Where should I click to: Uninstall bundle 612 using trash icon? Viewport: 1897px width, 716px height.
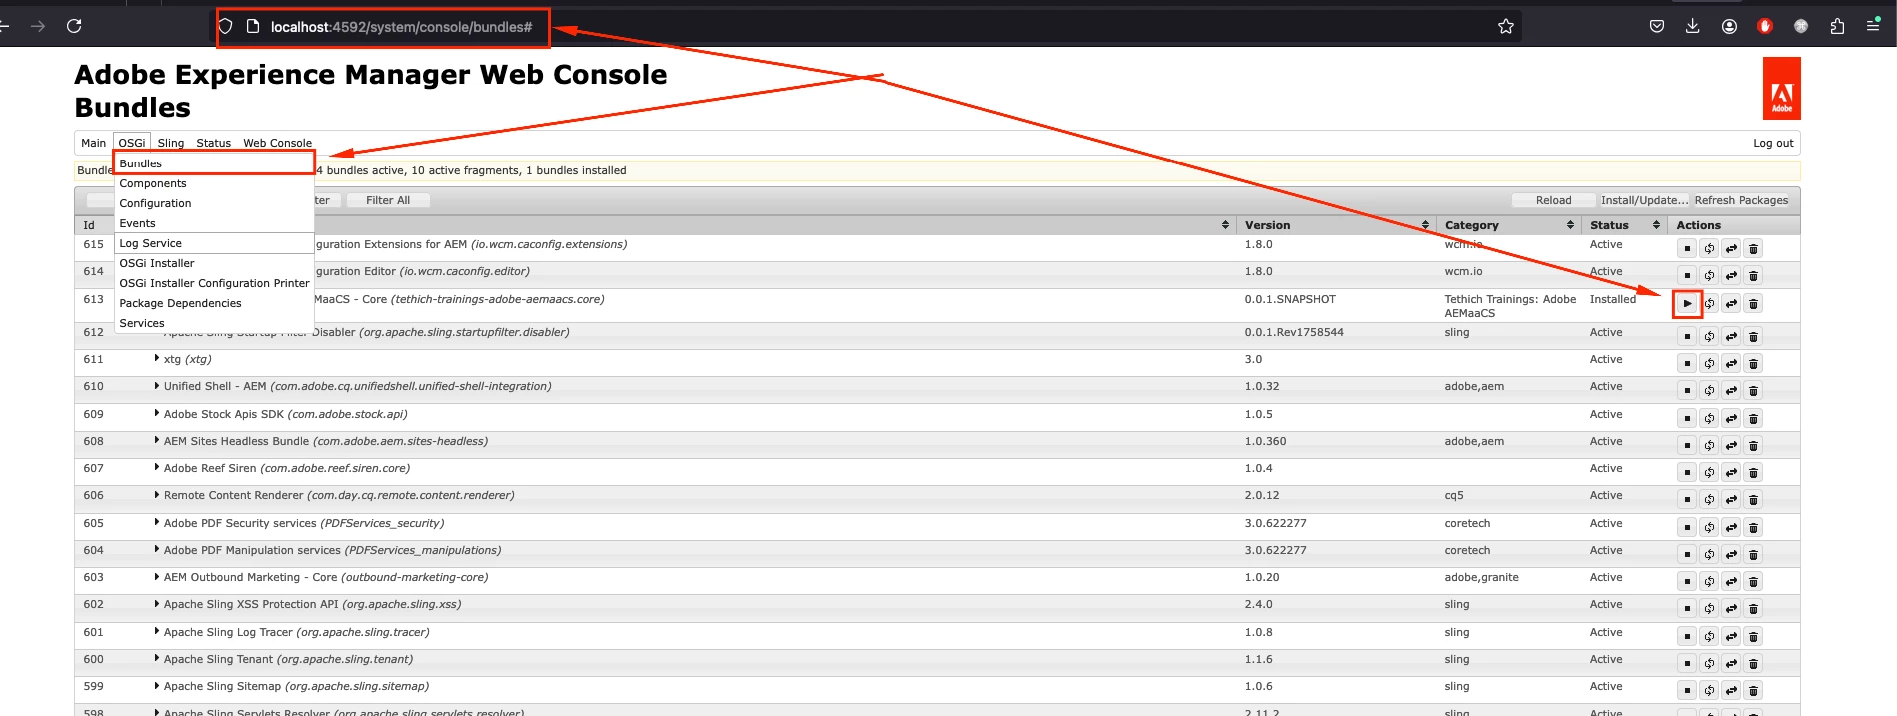point(1753,336)
